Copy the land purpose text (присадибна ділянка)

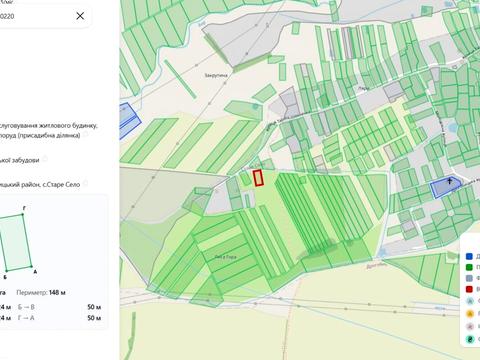point(86,134)
